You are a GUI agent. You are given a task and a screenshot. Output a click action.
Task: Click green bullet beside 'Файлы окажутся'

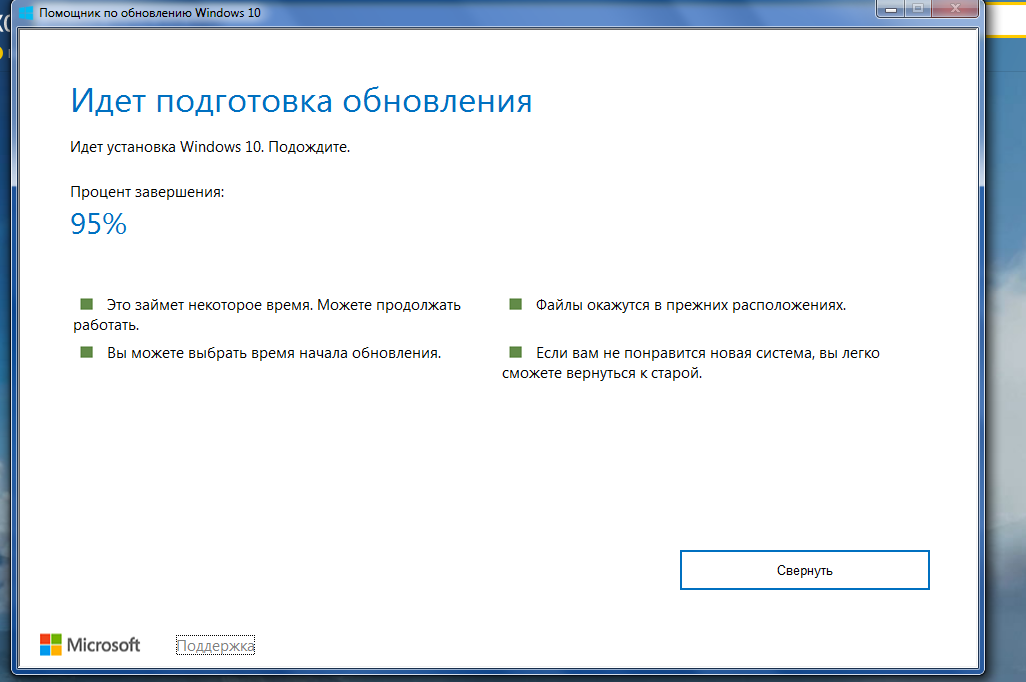pos(516,304)
